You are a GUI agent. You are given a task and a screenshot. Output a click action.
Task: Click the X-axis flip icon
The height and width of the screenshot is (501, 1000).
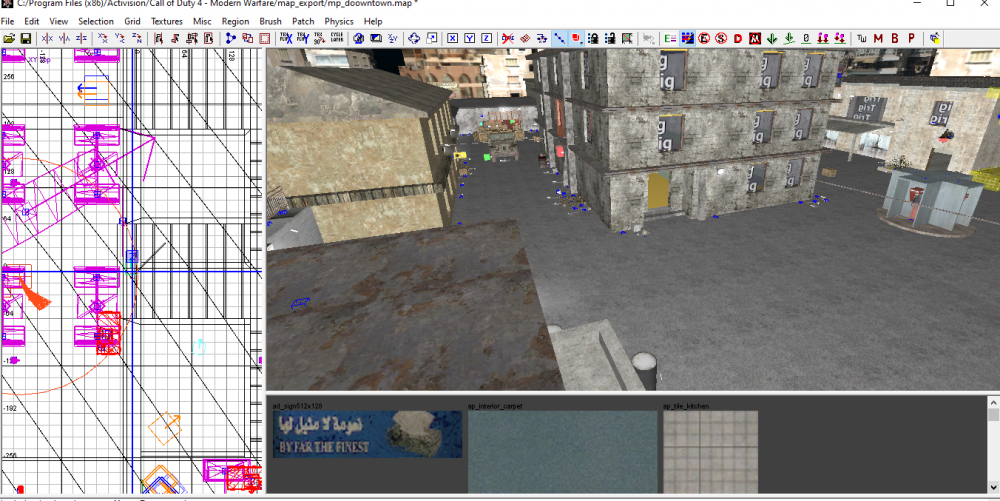tap(46, 38)
